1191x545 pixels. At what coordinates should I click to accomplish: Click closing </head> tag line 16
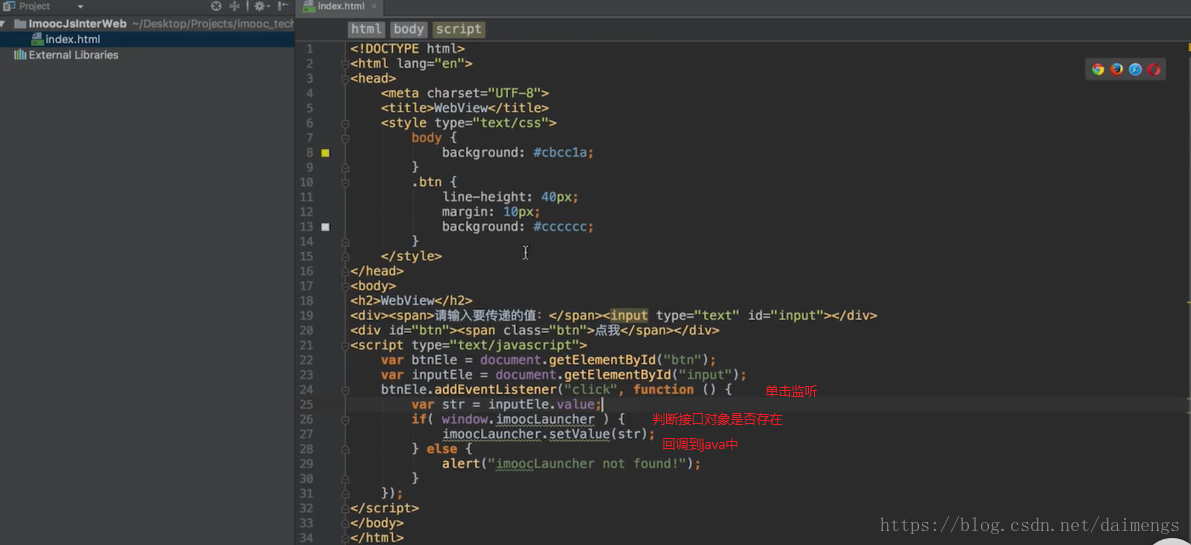coord(377,271)
